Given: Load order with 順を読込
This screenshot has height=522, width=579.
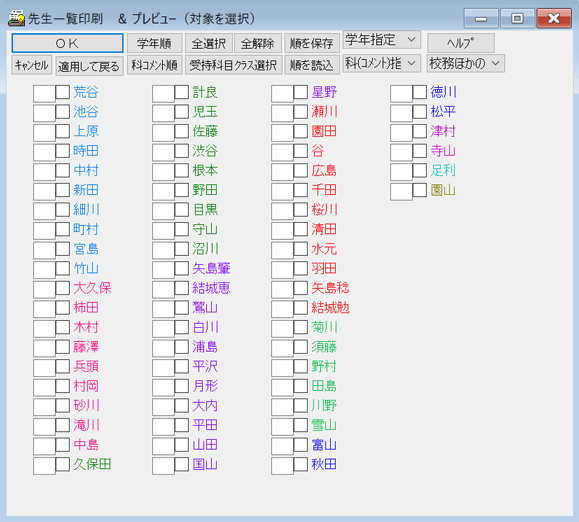Looking at the screenshot, I should [x=312, y=65].
